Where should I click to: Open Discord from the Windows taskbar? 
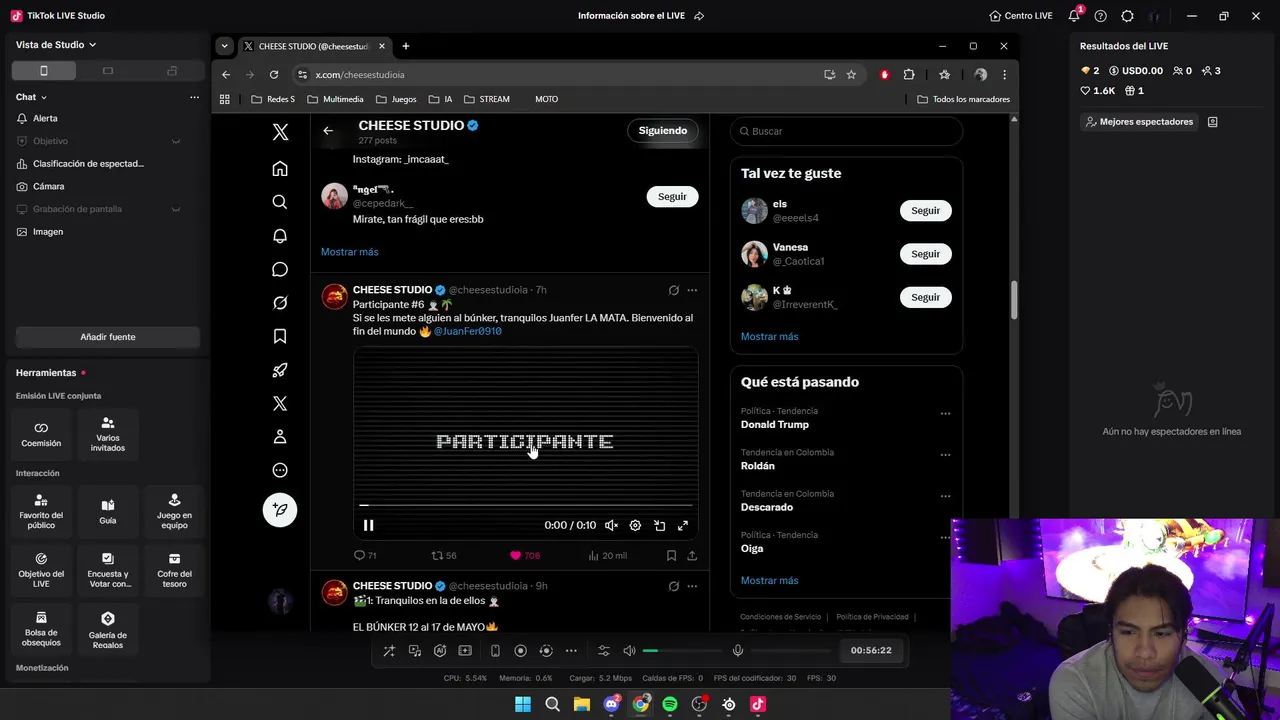tap(611, 704)
